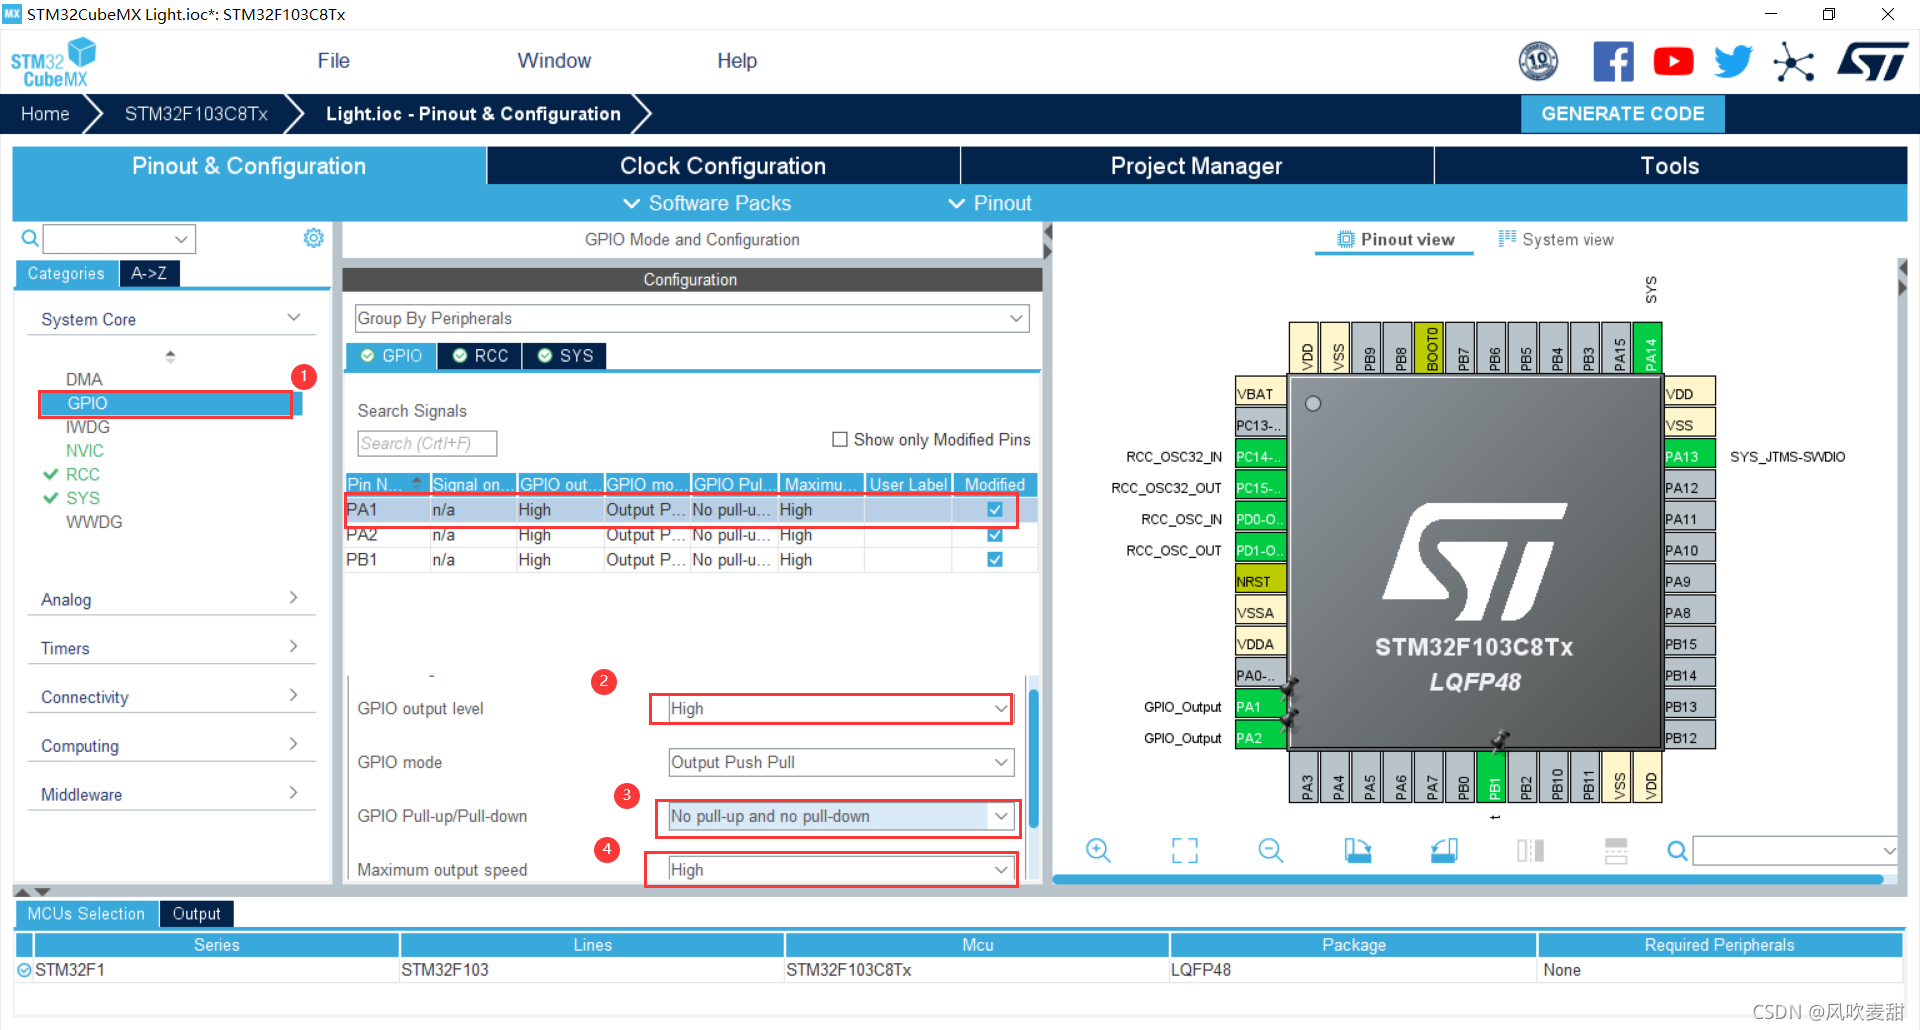Image resolution: width=1920 pixels, height=1030 pixels.
Task: Click the pinout horizontal scrollbar
Action: 1468,880
